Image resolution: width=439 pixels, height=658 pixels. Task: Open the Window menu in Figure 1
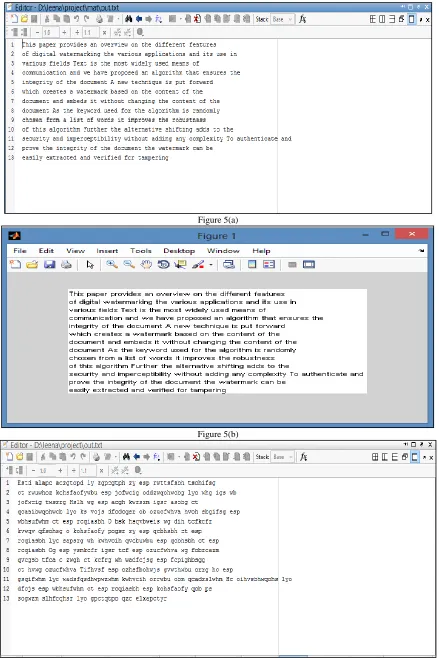pyautogui.click(x=223, y=251)
